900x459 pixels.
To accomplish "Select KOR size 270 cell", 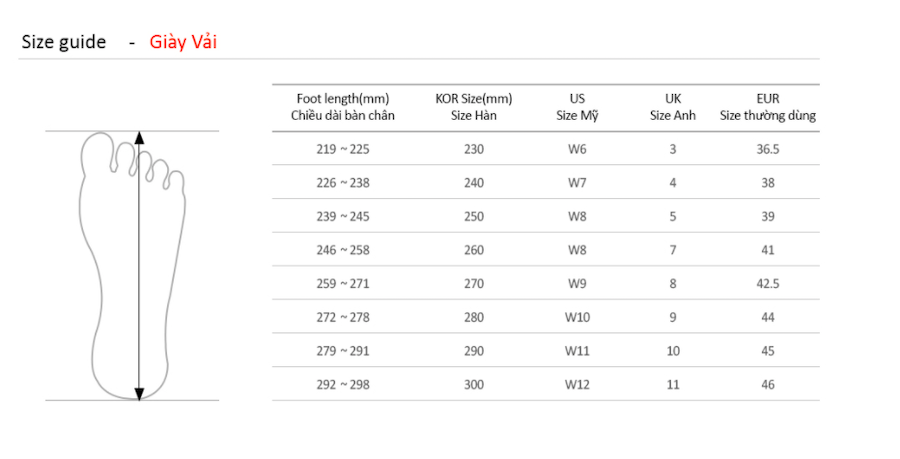I will click(x=474, y=284).
